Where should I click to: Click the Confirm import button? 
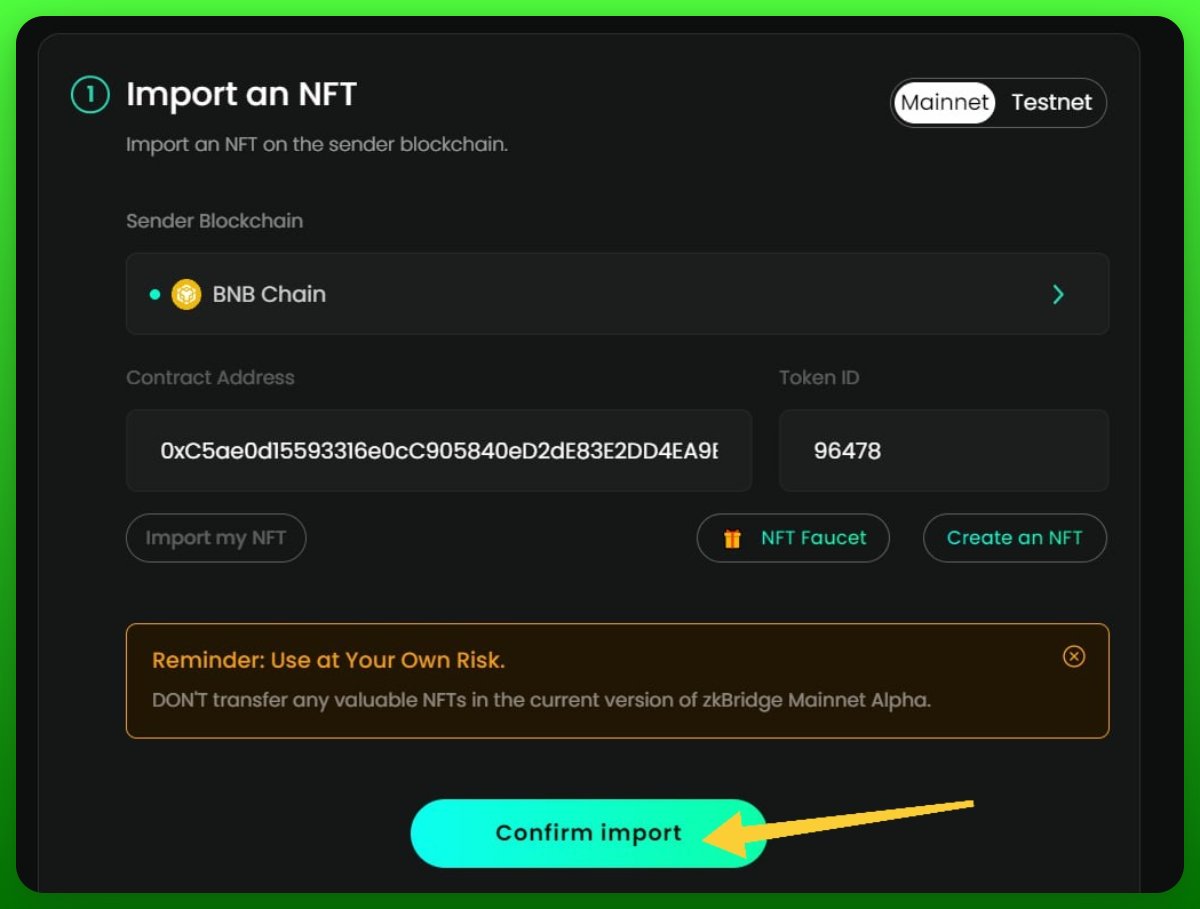point(588,833)
